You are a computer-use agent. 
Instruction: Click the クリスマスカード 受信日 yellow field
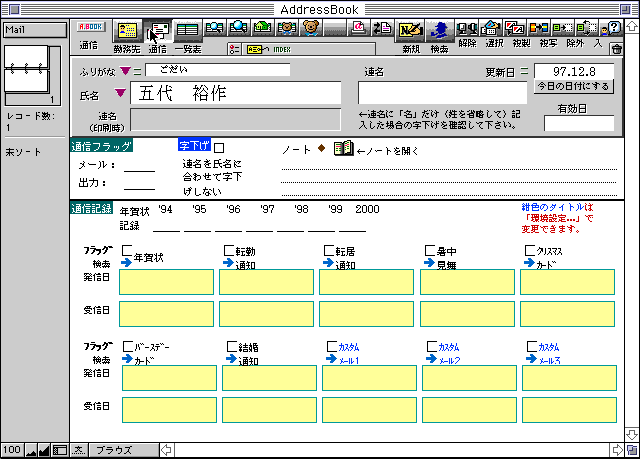point(567,314)
